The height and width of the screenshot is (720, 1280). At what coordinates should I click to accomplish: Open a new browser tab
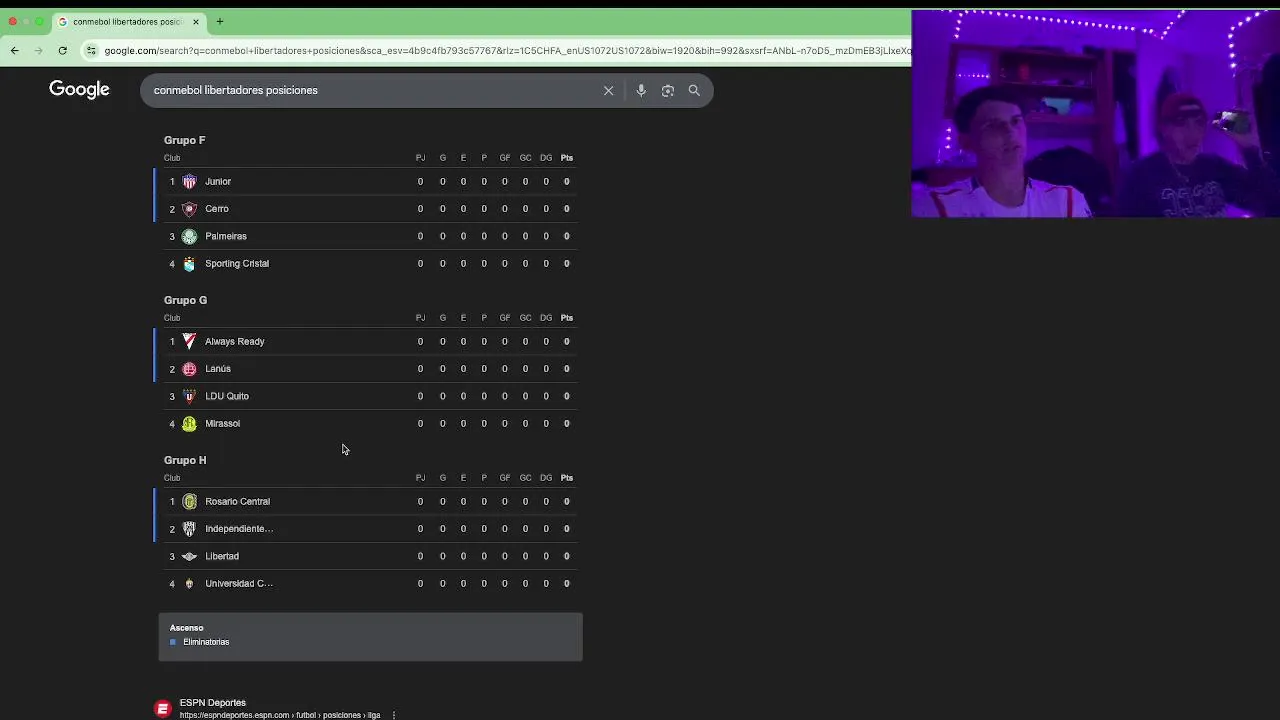(220, 21)
